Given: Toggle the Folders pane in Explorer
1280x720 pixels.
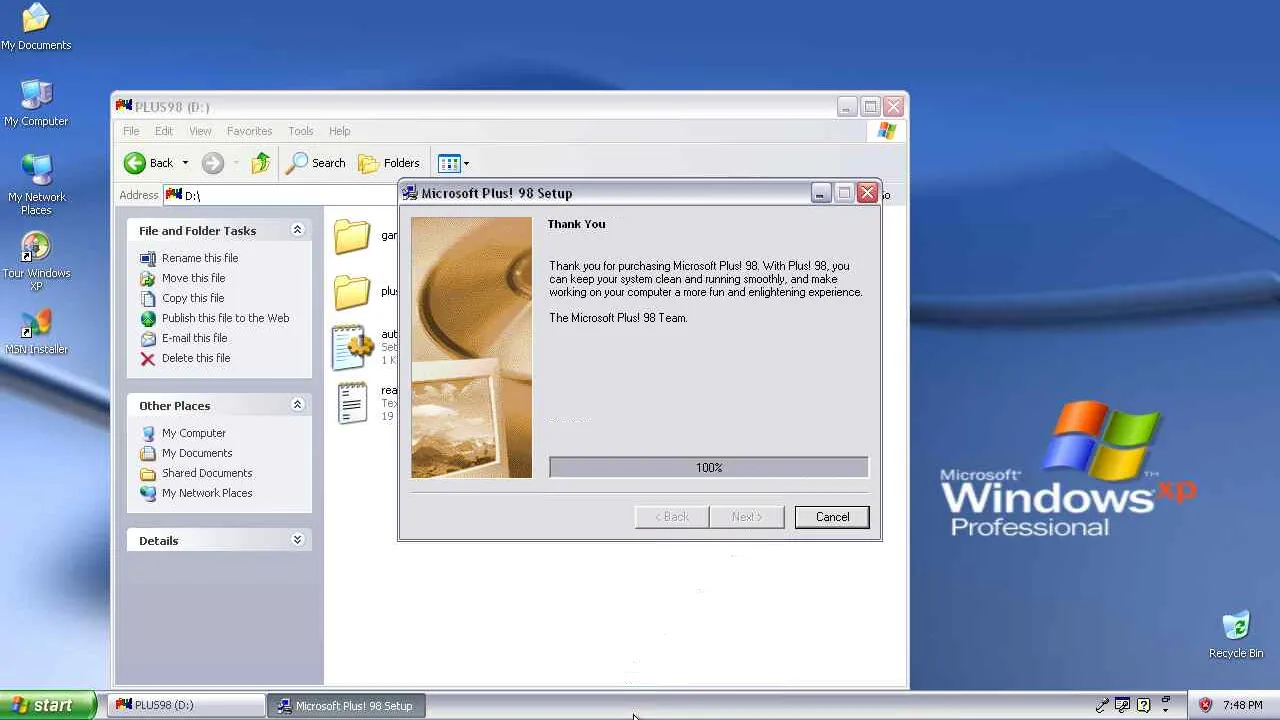Looking at the screenshot, I should (x=389, y=163).
